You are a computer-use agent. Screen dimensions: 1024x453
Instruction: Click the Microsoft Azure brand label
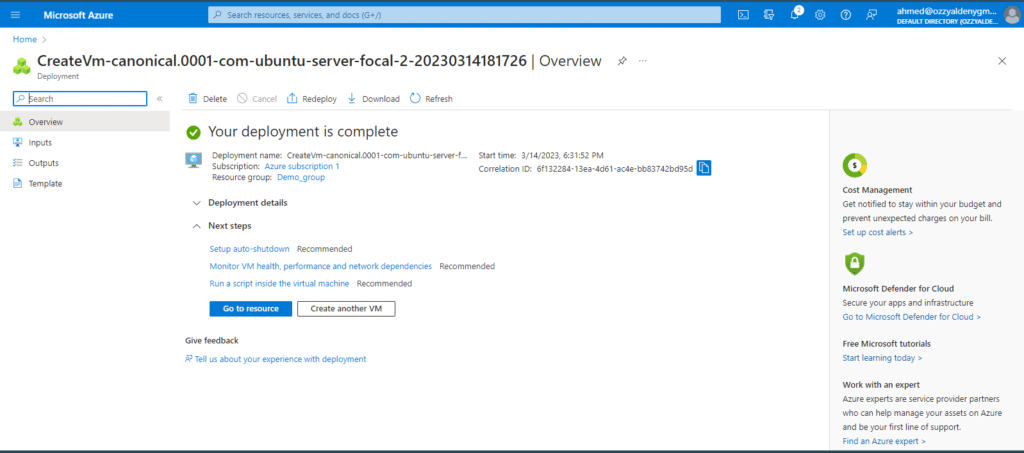tap(78, 15)
